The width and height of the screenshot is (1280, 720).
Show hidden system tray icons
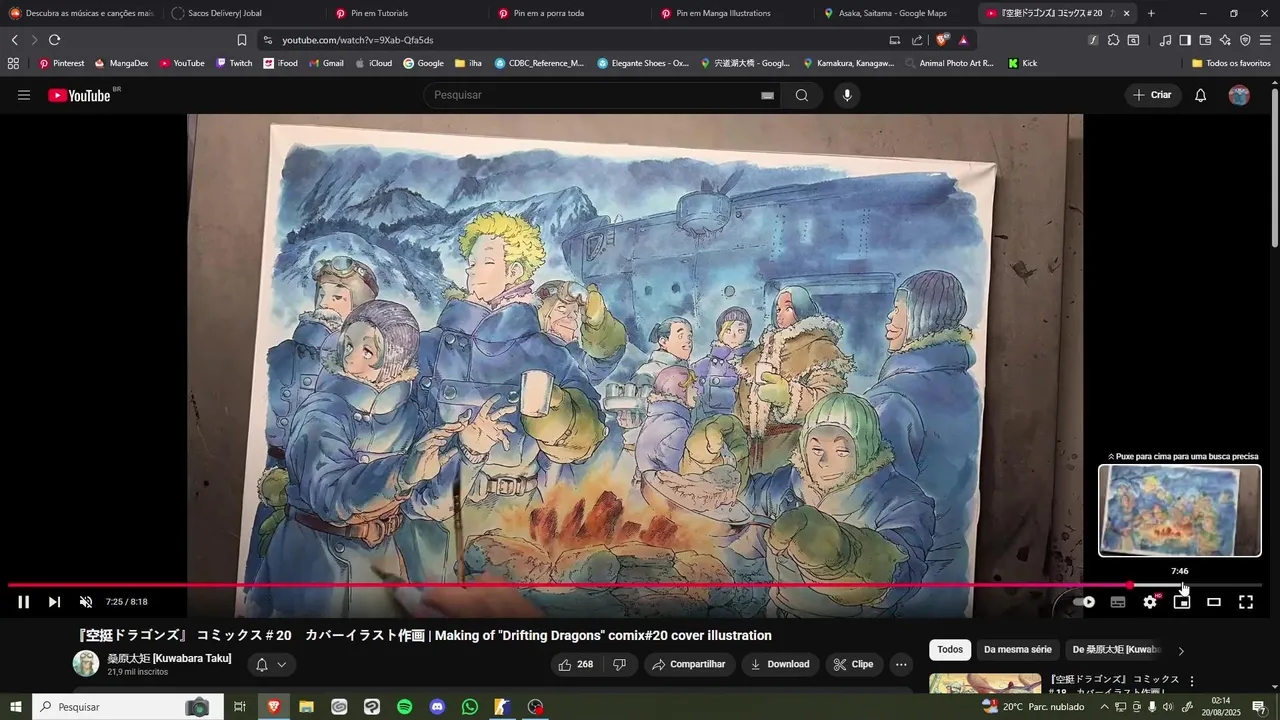(1104, 707)
